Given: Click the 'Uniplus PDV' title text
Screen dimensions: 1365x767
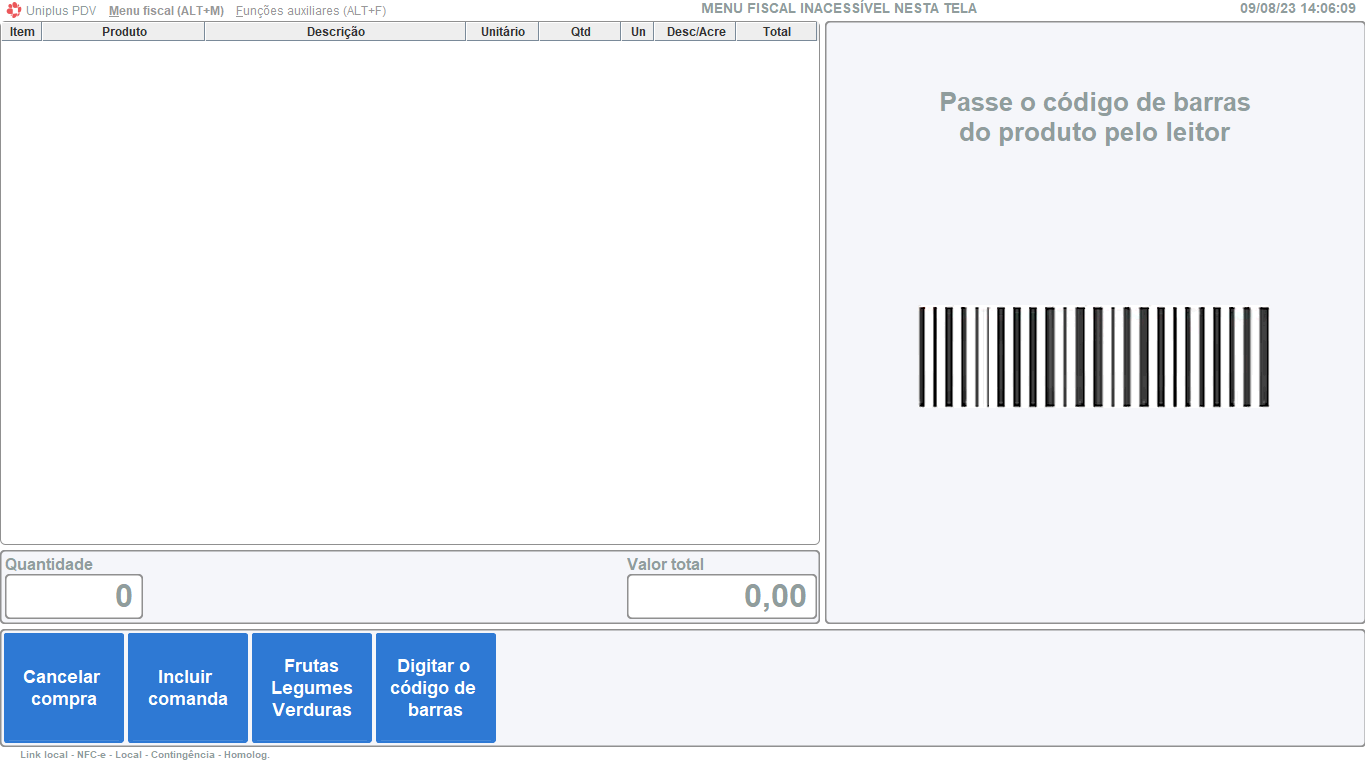Looking at the screenshot, I should point(61,11).
